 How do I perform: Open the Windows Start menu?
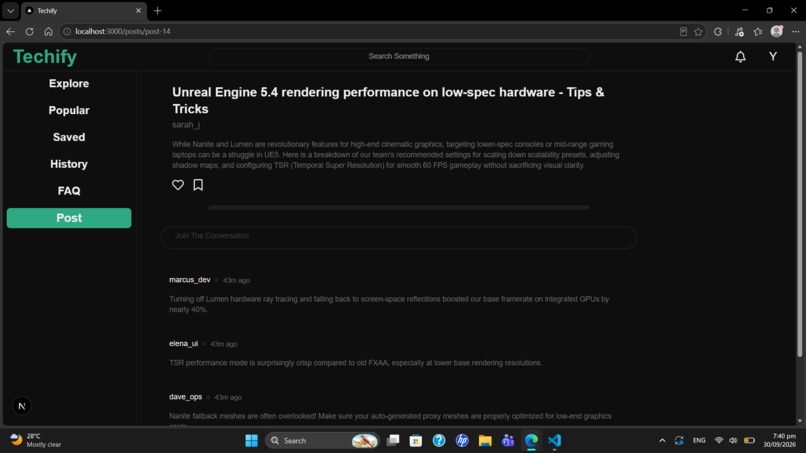click(251, 441)
